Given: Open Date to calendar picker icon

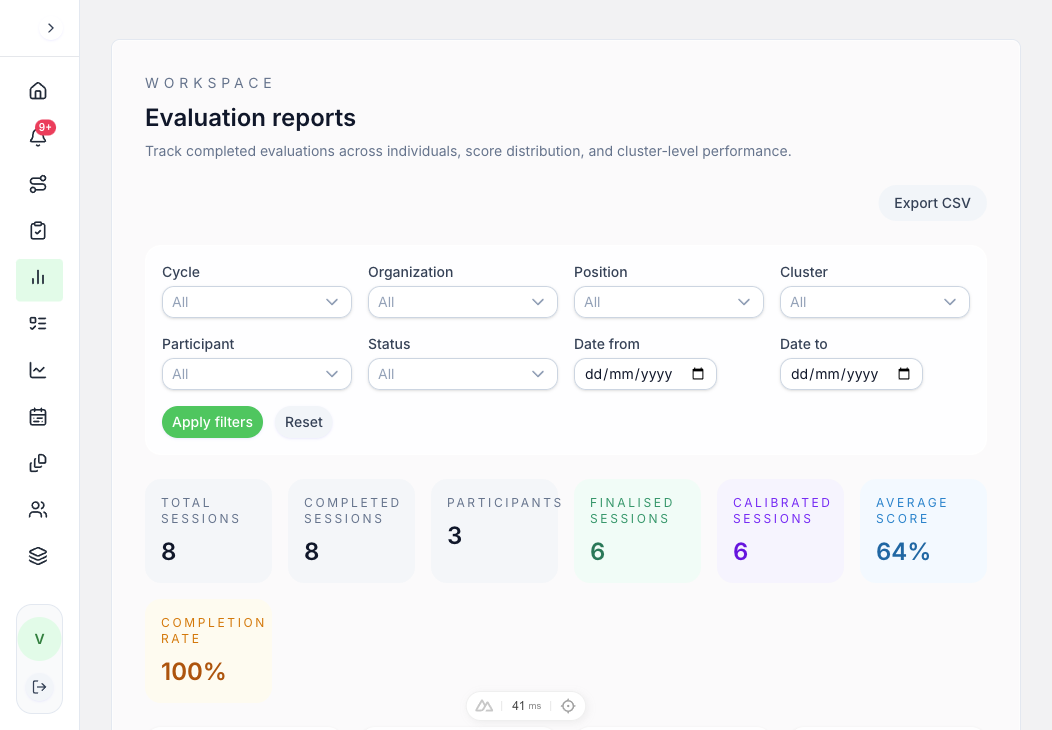Looking at the screenshot, I should point(904,374).
